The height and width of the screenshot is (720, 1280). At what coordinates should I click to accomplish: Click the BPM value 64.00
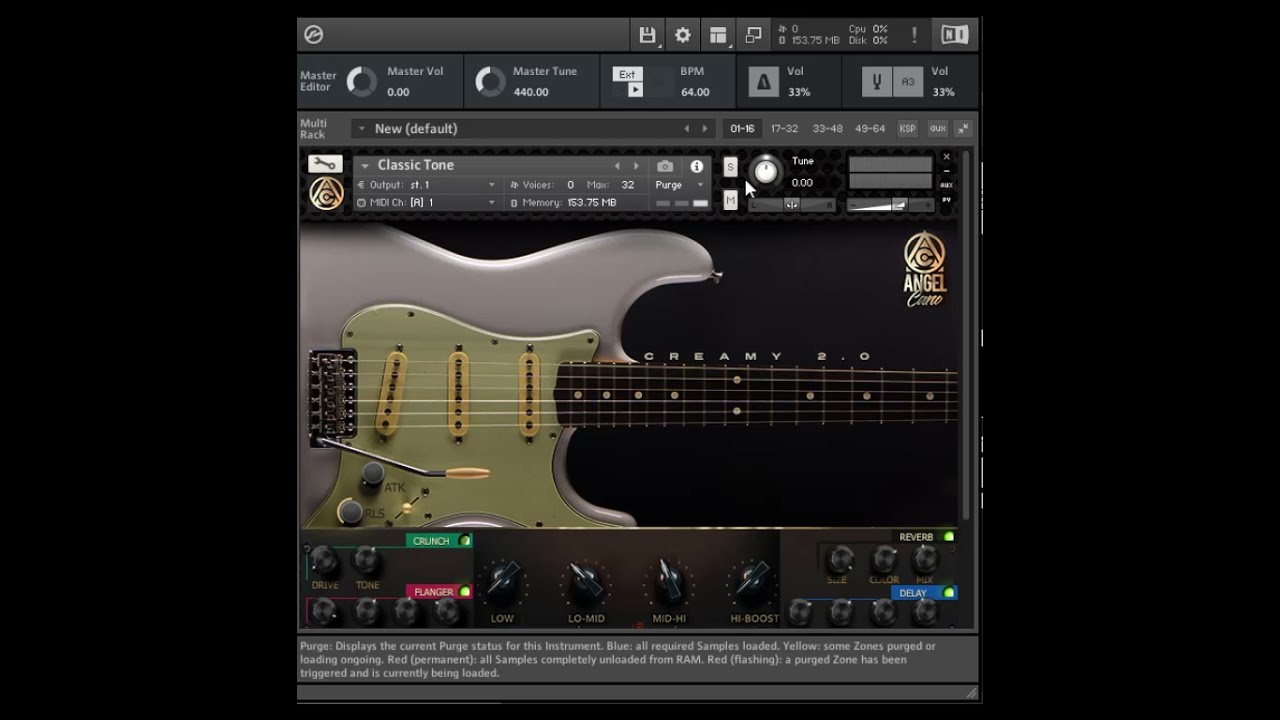pyautogui.click(x=695, y=92)
